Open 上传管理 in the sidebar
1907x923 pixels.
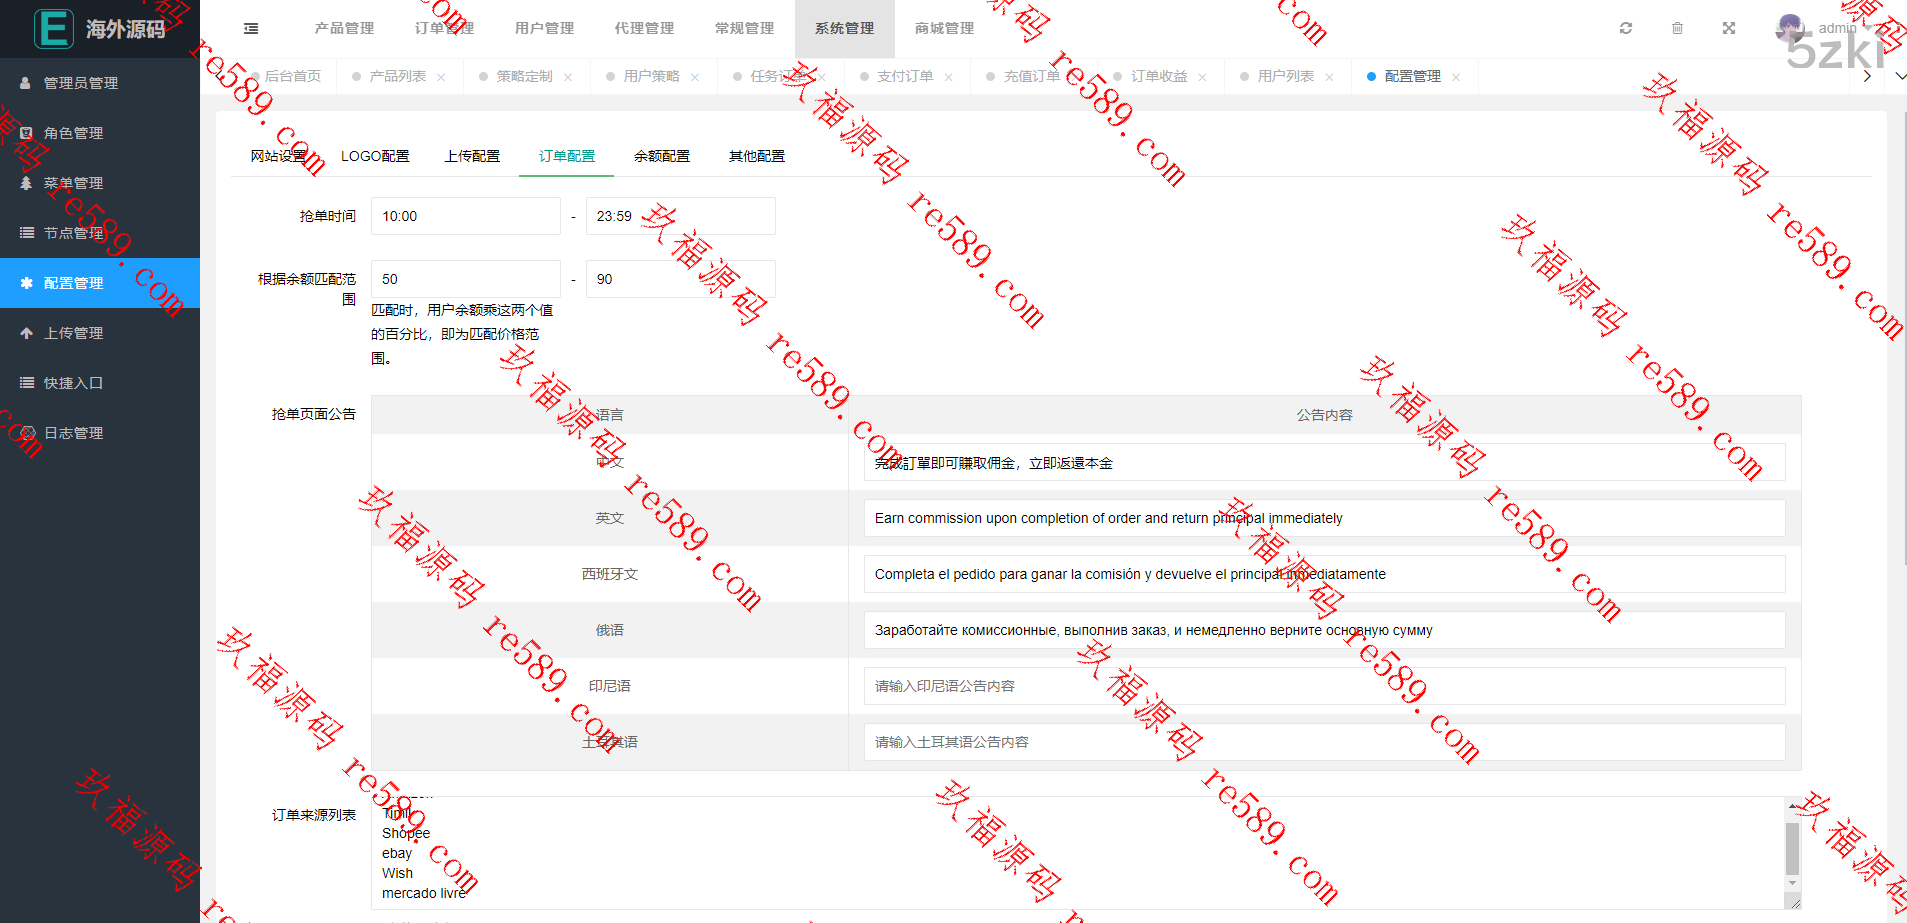[73, 333]
